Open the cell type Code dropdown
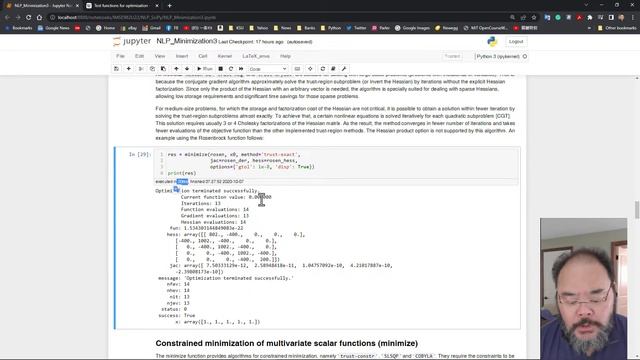This screenshot has height=360, width=640. (268, 69)
